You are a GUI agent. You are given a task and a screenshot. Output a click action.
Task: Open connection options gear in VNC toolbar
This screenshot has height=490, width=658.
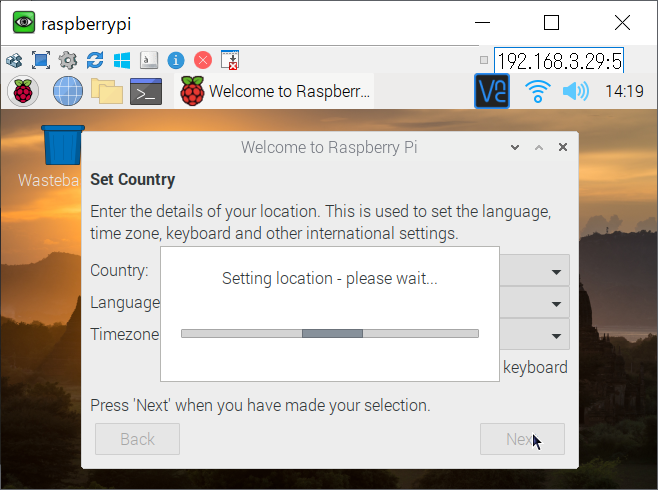68,60
